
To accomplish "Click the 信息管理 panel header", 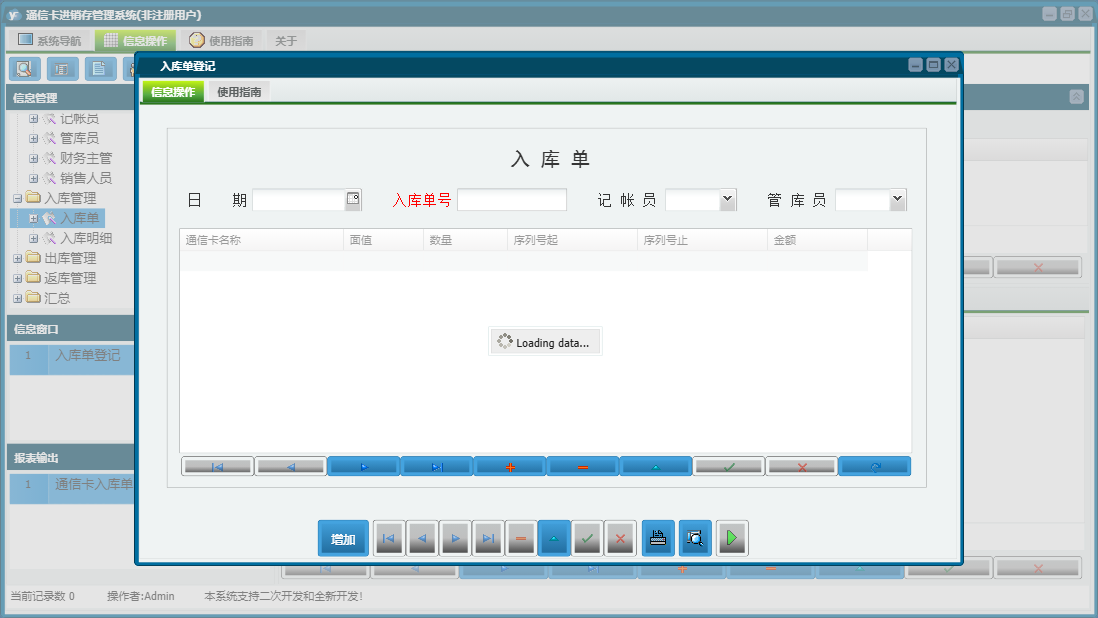I will (x=70, y=98).
